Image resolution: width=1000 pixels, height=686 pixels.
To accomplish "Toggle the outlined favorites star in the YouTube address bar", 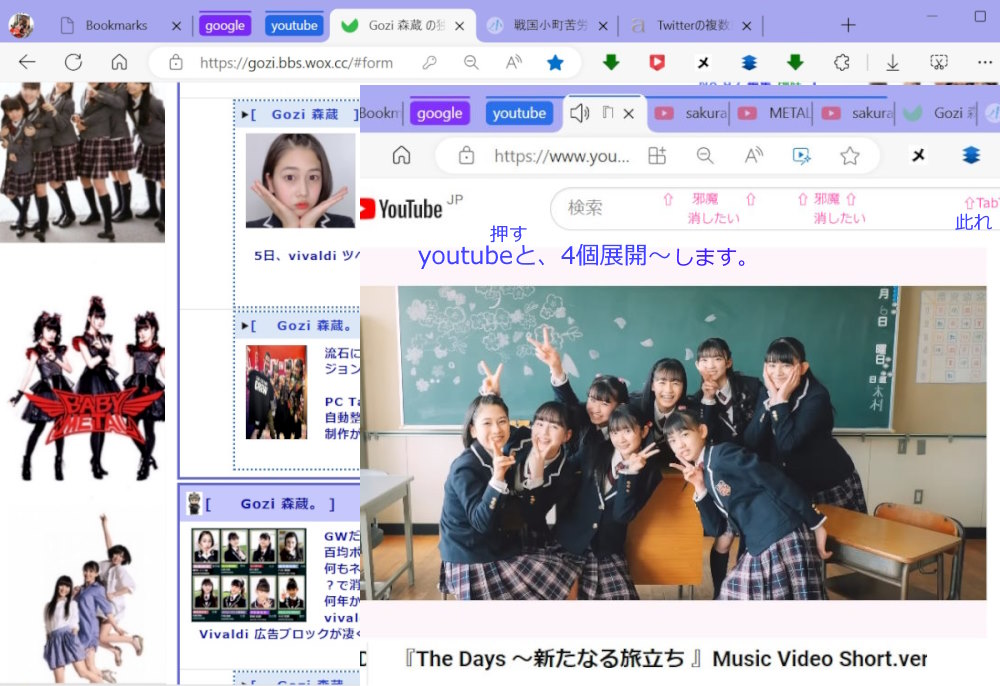I will point(850,155).
